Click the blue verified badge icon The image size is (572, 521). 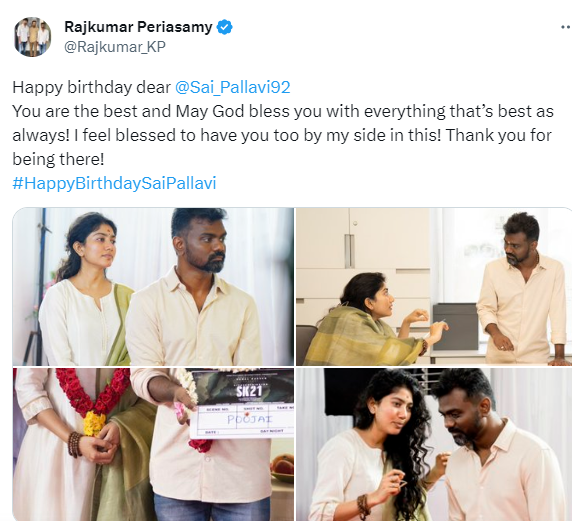tap(225, 27)
